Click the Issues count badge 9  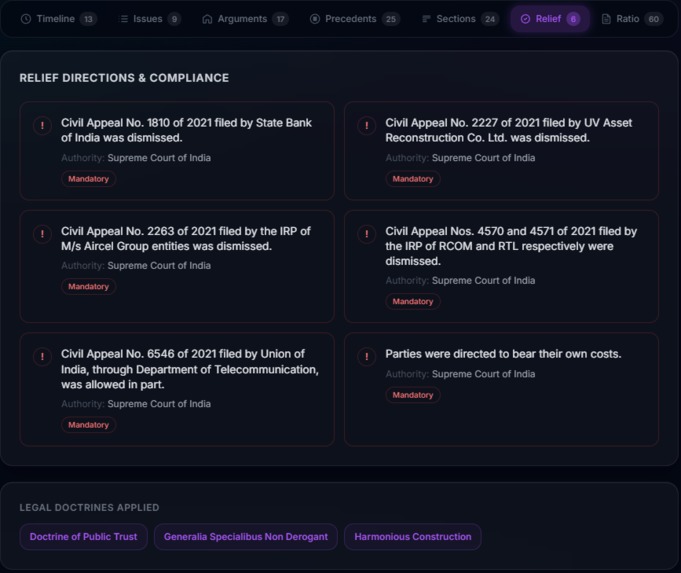tap(174, 19)
